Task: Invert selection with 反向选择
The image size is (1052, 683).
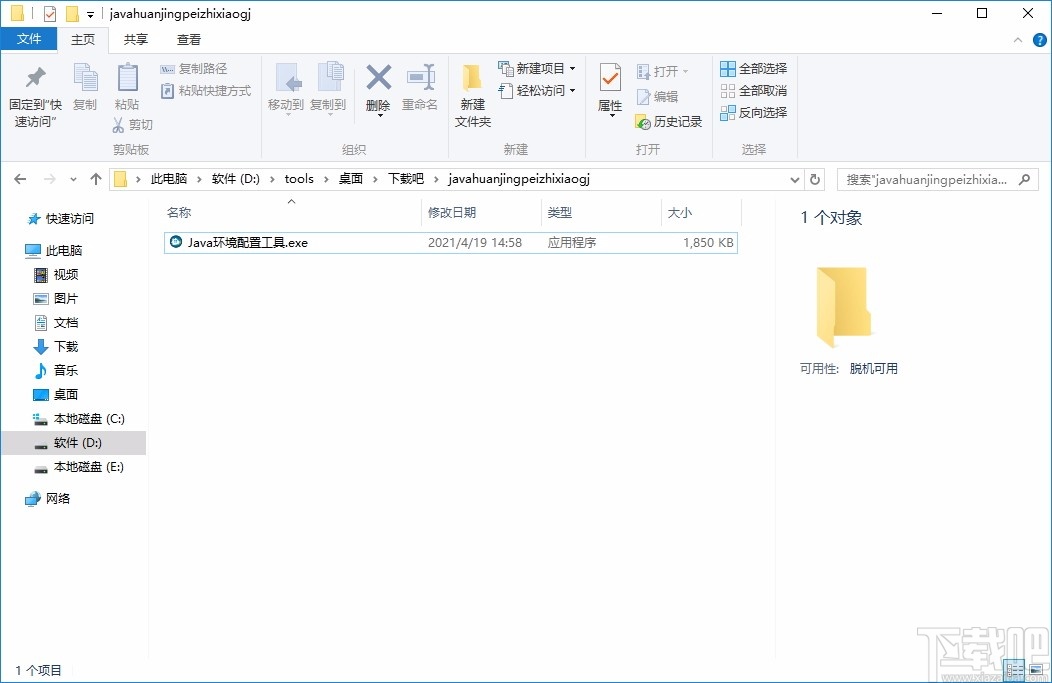Action: (x=752, y=112)
